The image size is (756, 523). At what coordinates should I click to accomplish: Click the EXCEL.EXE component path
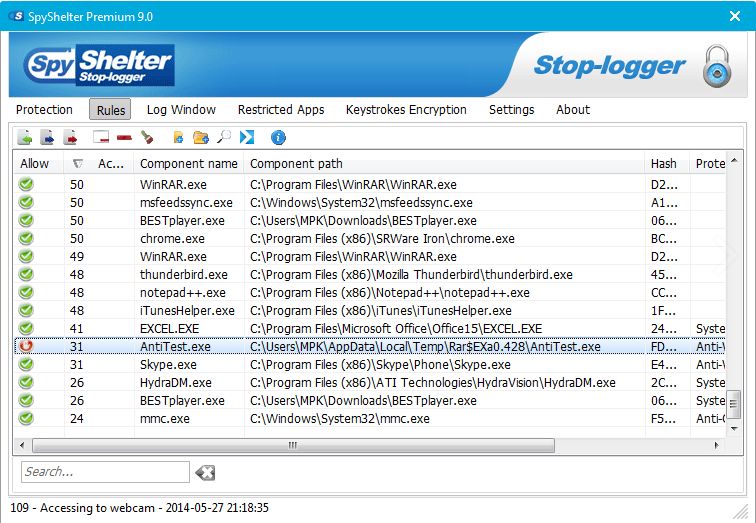[396, 329]
